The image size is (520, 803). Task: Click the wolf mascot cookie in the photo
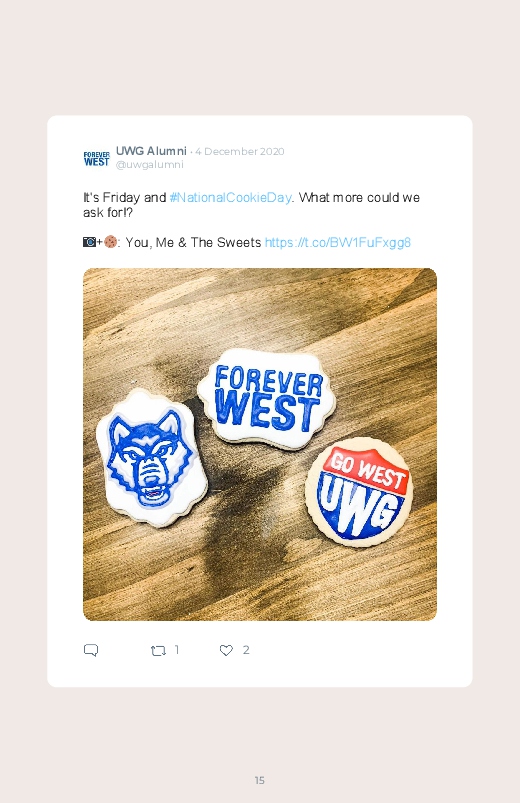pos(152,458)
